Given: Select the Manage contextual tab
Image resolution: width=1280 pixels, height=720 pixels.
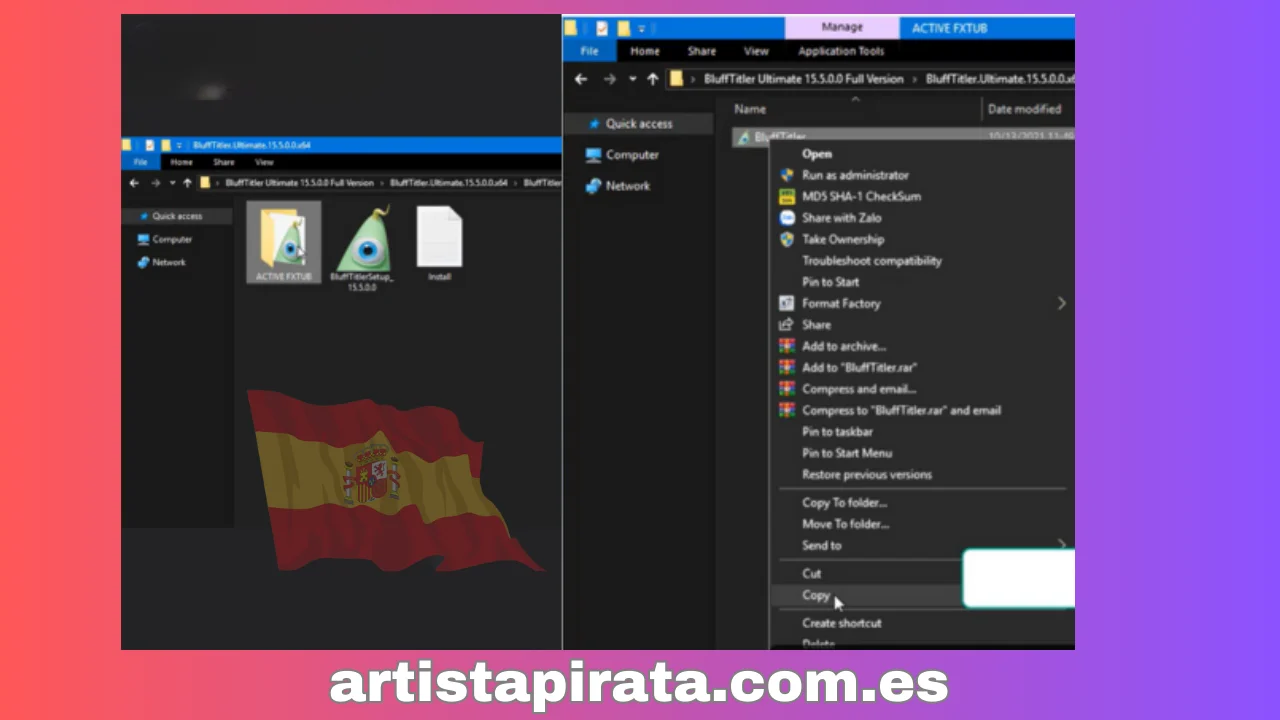Looking at the screenshot, I should [x=842, y=28].
